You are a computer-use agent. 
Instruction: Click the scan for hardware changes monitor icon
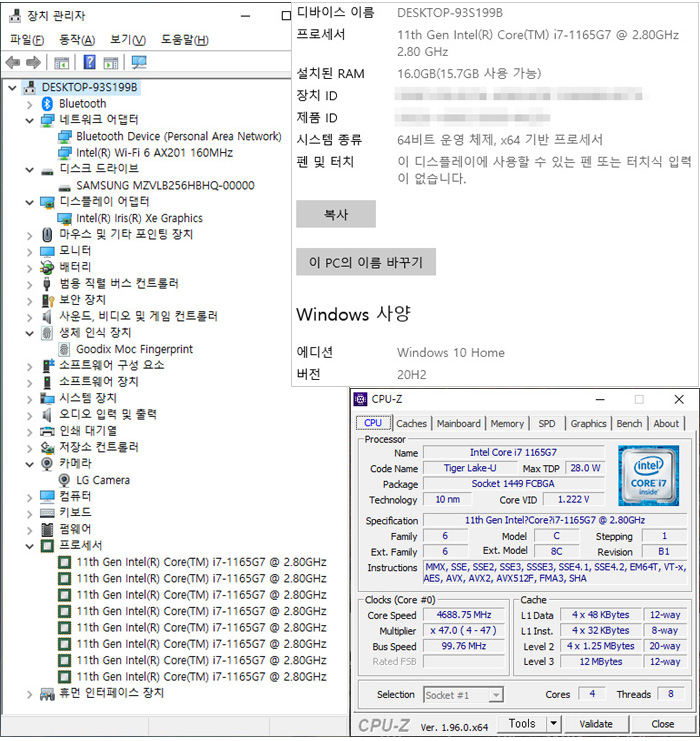139,62
